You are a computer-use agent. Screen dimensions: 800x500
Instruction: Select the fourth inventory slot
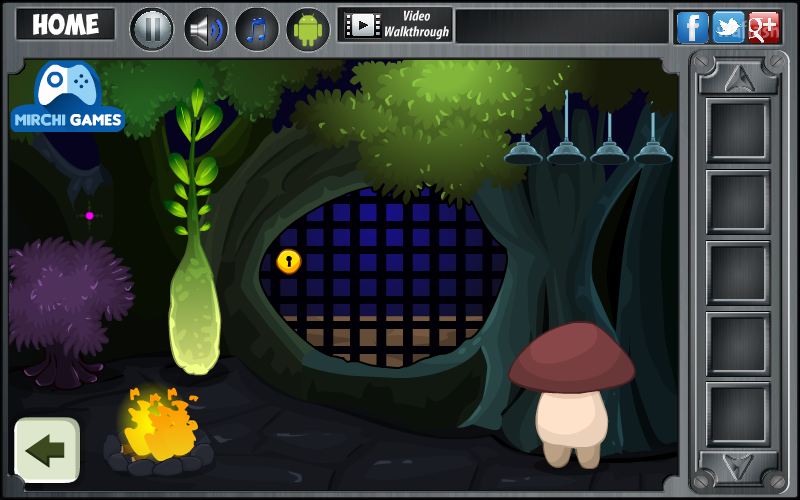[x=738, y=343]
